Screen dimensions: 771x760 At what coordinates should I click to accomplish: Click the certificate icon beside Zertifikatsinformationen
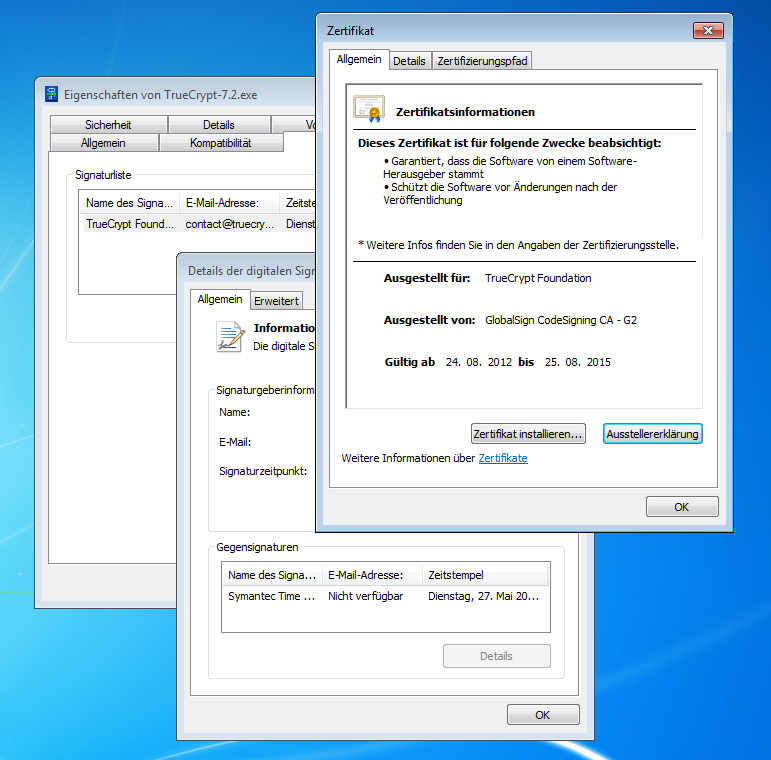pyautogui.click(x=368, y=109)
